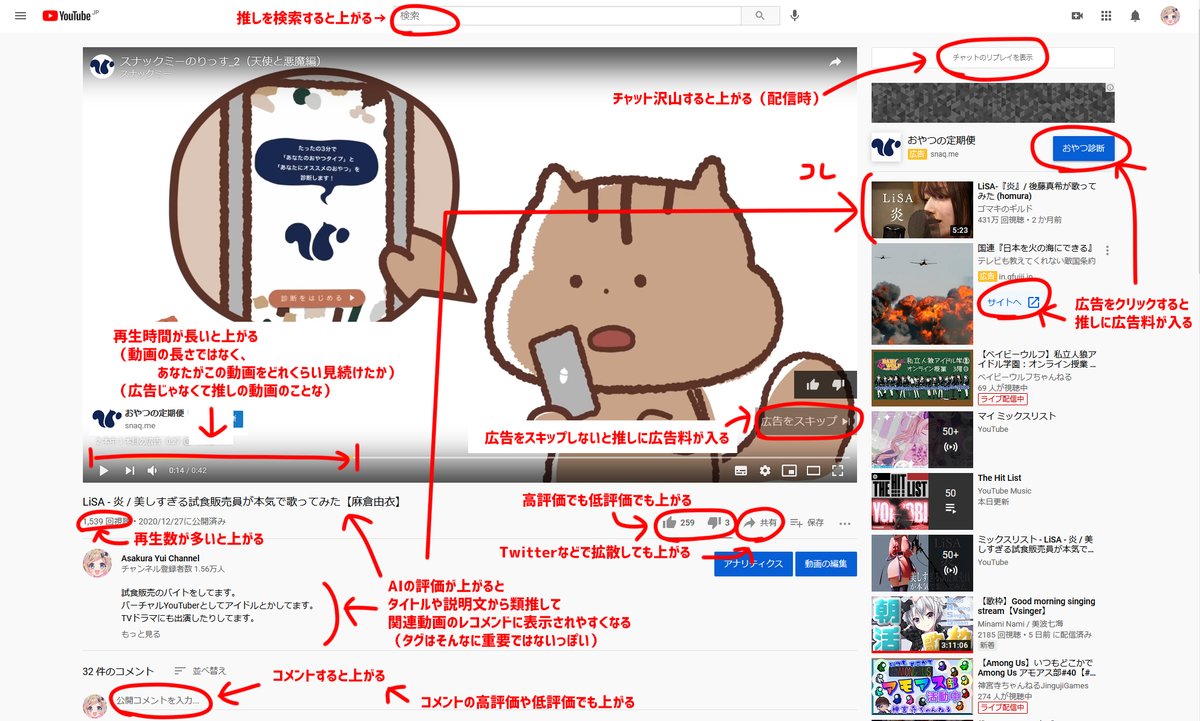
Task: Open the ad info icon on the banner
Action: pos(1108,88)
